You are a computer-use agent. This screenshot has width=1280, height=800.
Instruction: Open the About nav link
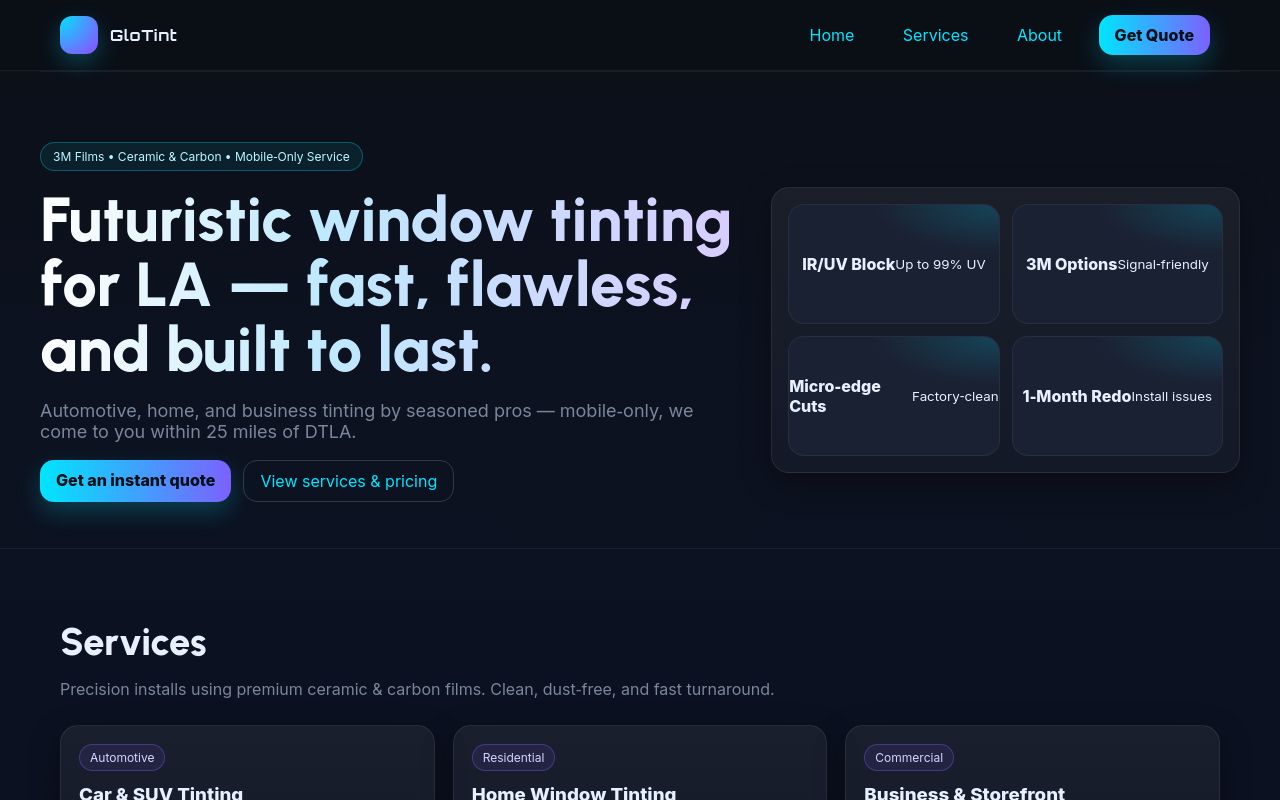tap(1039, 35)
